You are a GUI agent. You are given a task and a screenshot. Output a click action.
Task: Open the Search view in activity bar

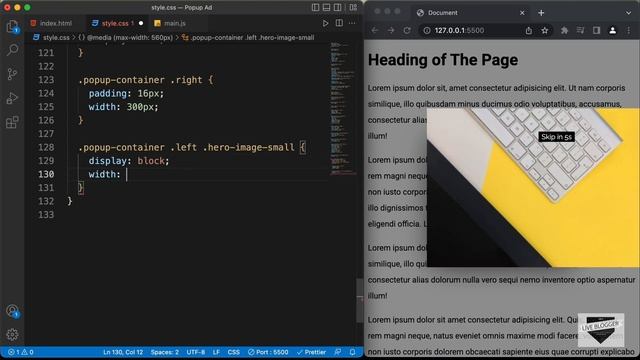coord(12,50)
